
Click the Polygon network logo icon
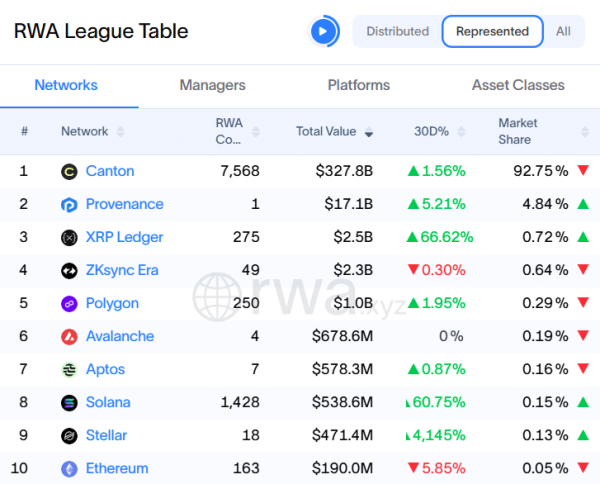pyautogui.click(x=69, y=303)
